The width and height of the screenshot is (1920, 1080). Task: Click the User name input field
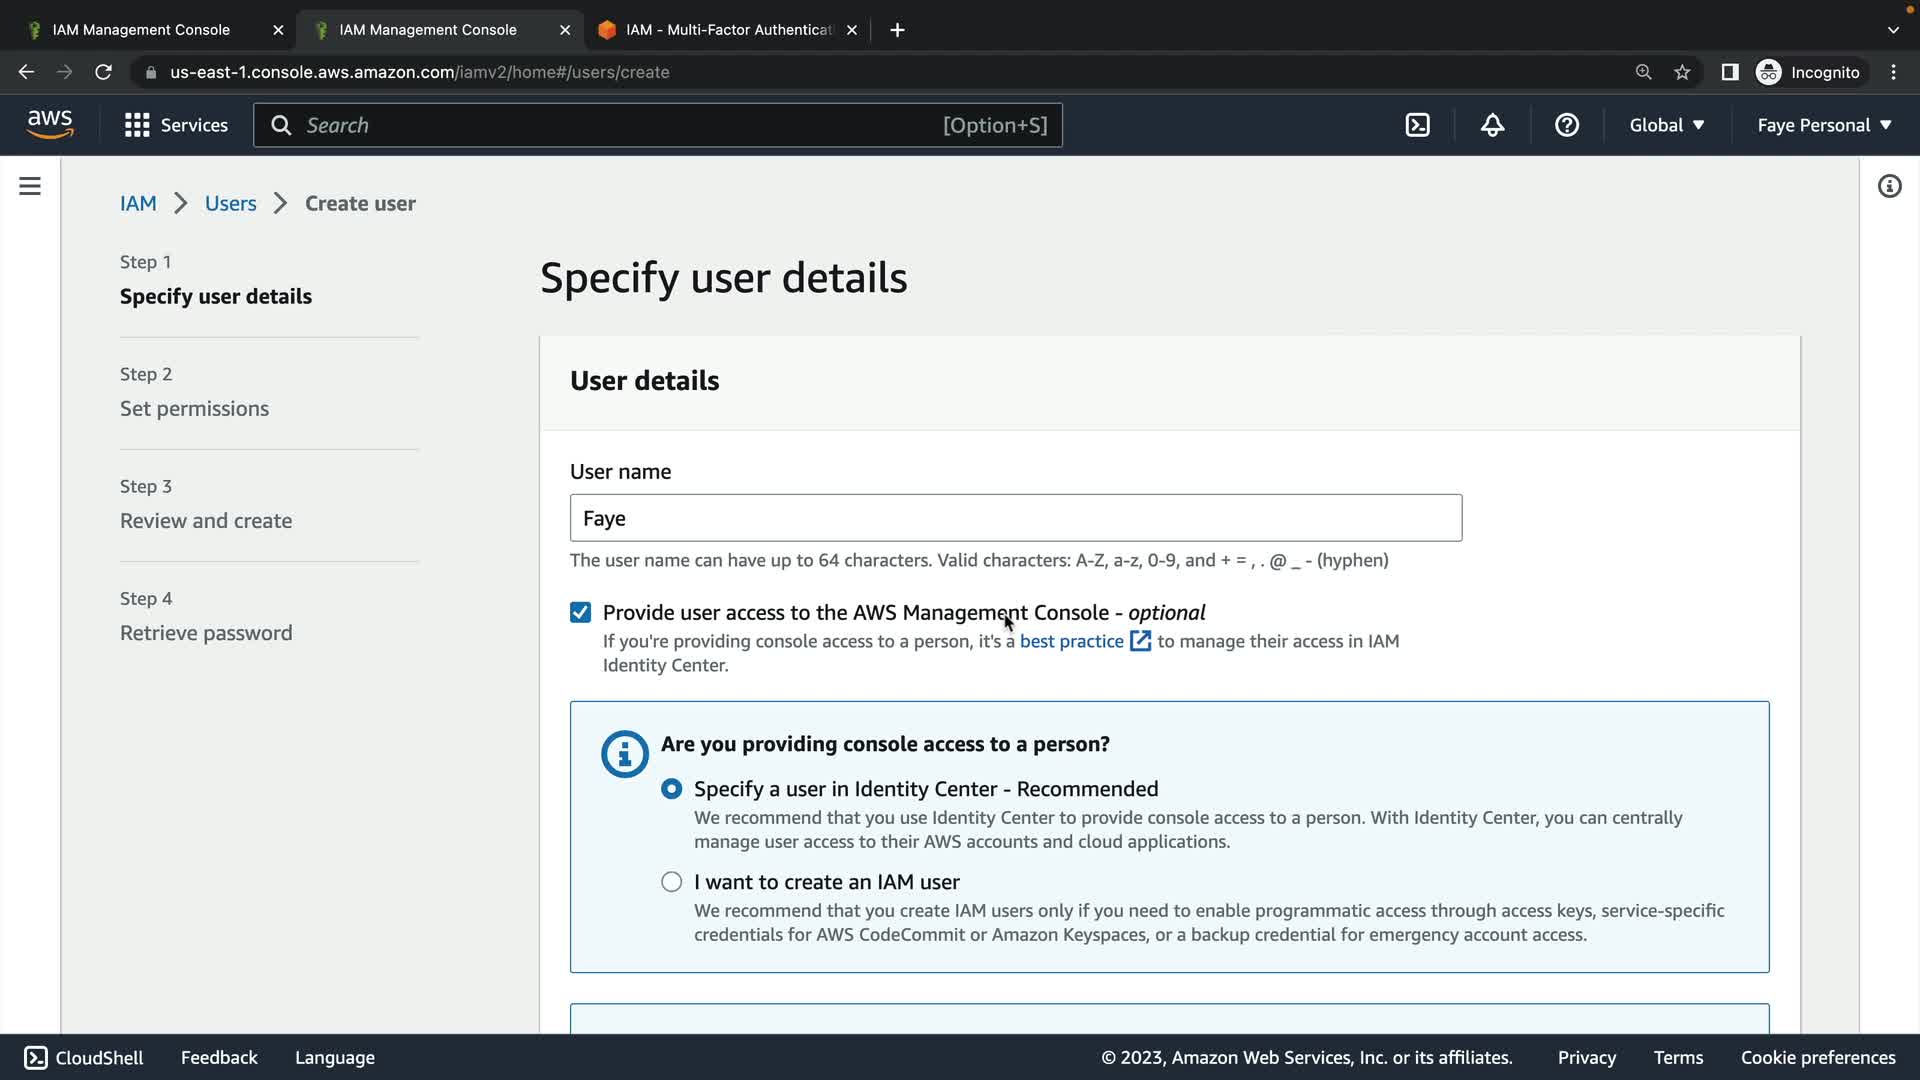pos(1015,518)
